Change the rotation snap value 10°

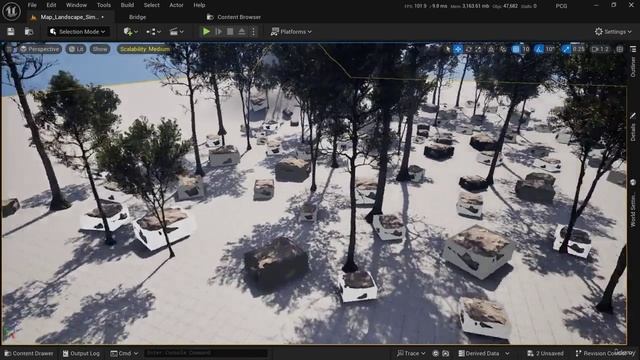pyautogui.click(x=550, y=49)
